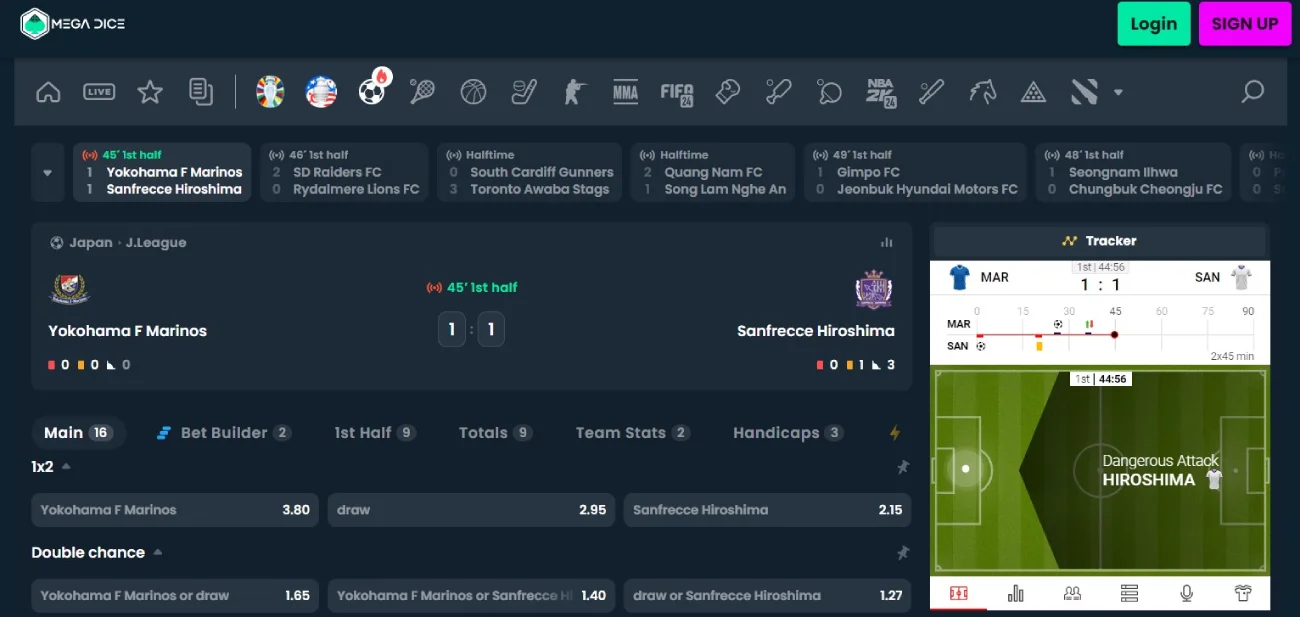Pin the 1x2 market
Image resolution: width=1300 pixels, height=617 pixels.
(x=903, y=466)
